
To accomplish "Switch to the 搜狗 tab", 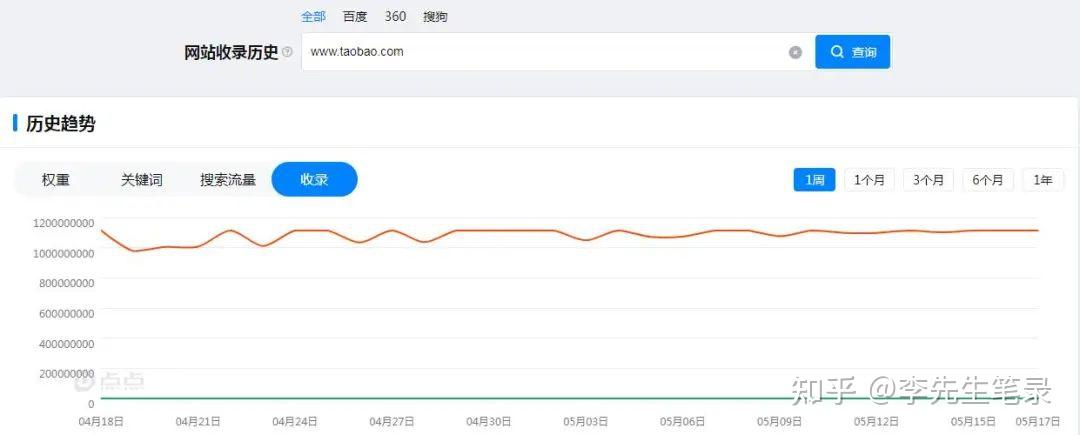I will click(435, 16).
